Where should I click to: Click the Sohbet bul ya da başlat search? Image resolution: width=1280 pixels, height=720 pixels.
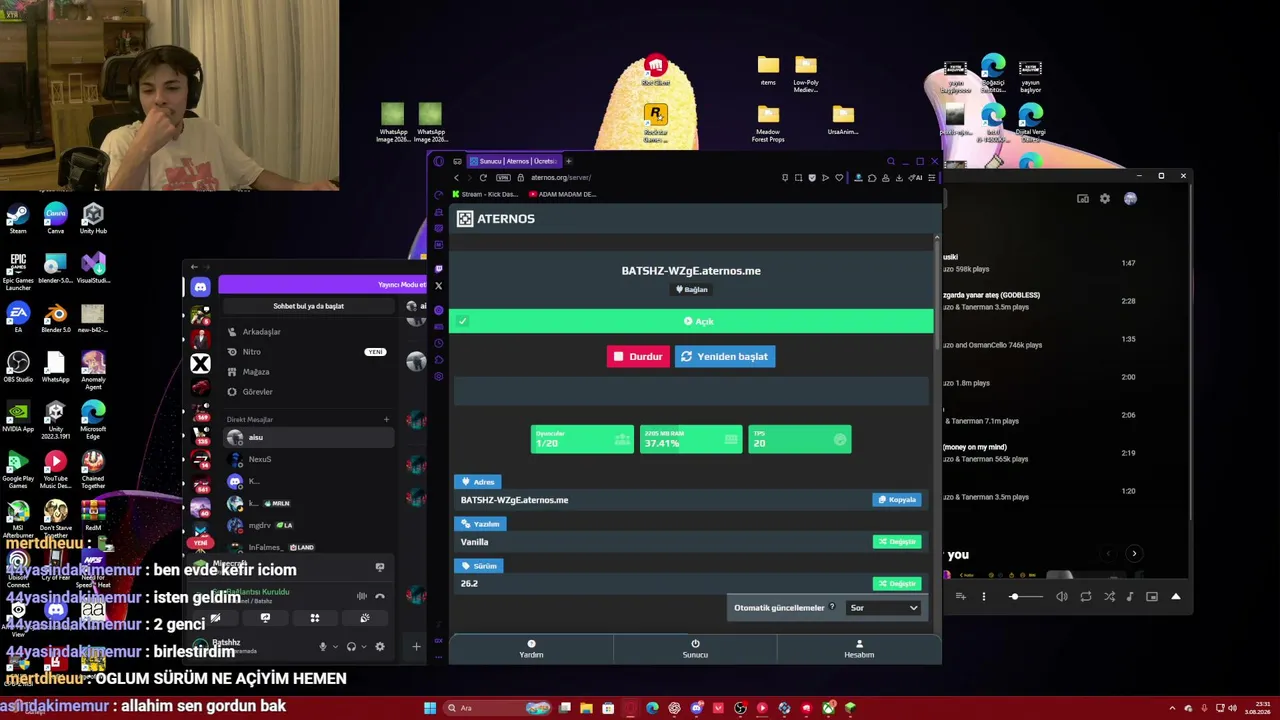[x=308, y=306]
